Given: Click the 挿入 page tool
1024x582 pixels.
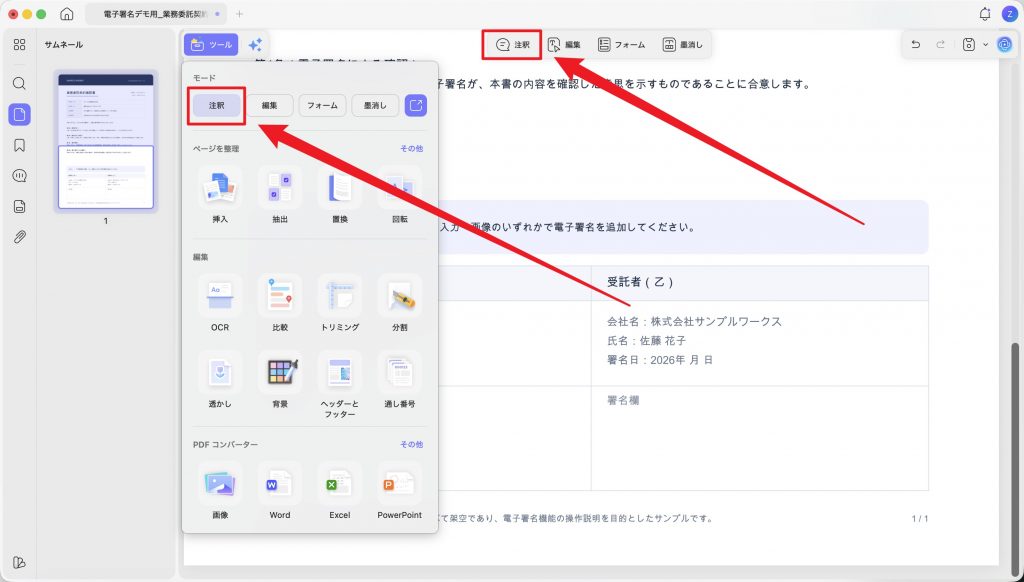Looking at the screenshot, I should click(x=220, y=195).
